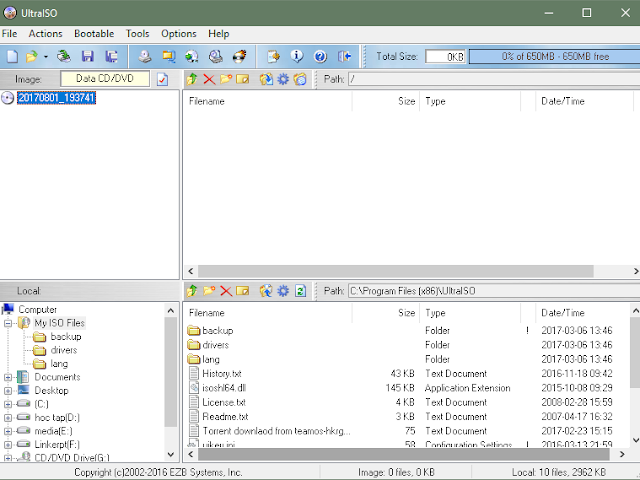This screenshot has width=640, height=480.
Task: Click the Burn CD/DVD Image icon
Action: 239,56
